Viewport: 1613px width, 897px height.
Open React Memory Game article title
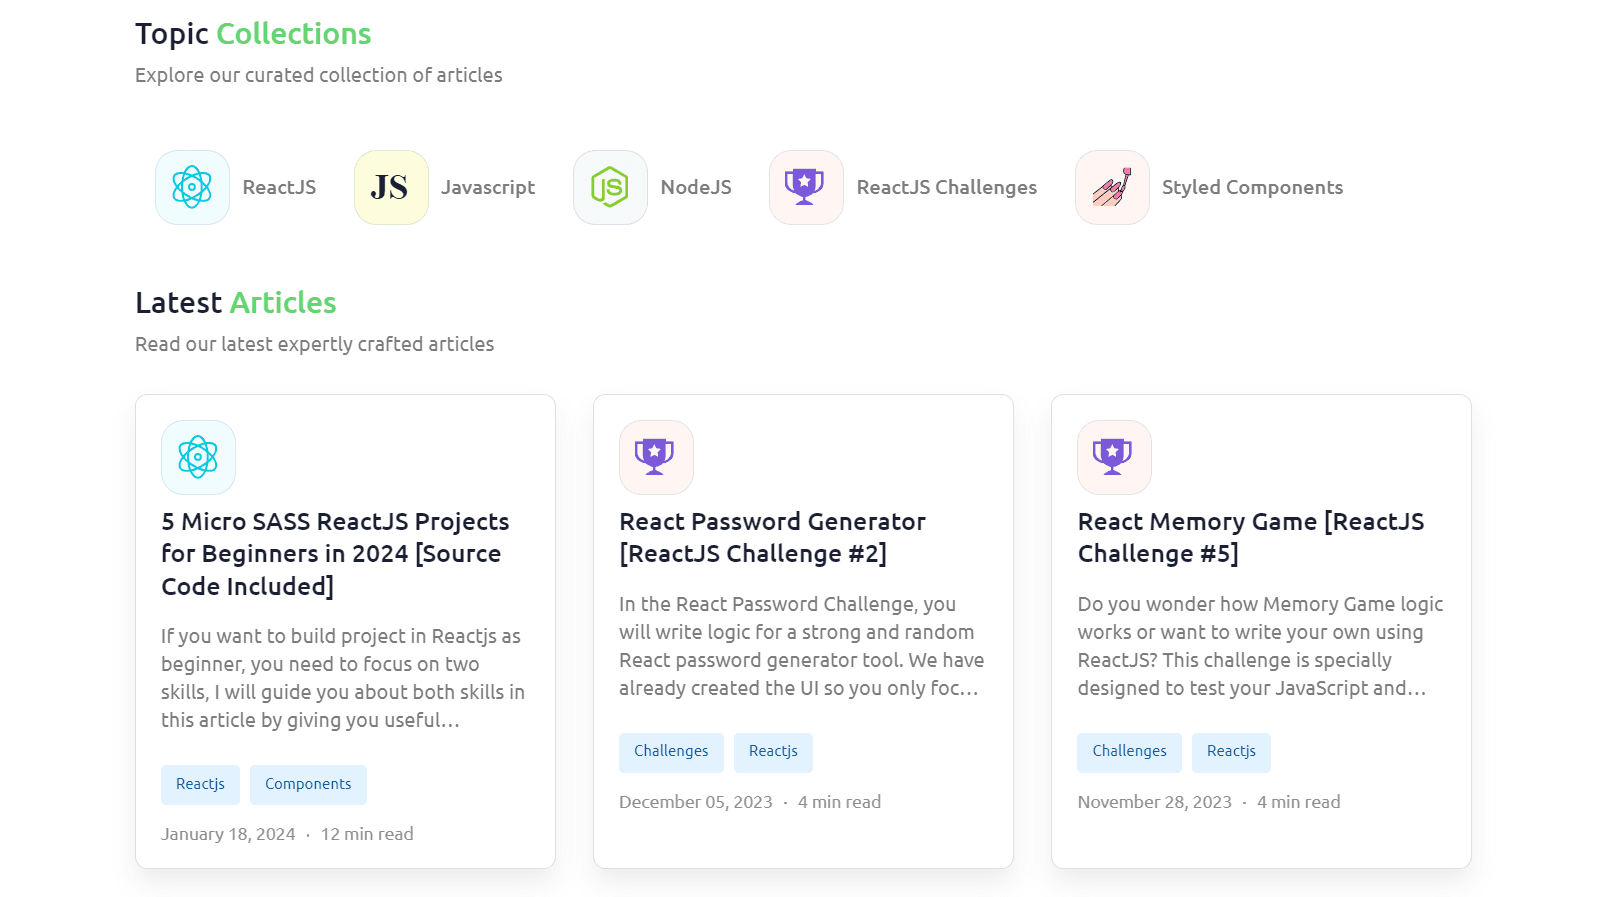(1250, 538)
